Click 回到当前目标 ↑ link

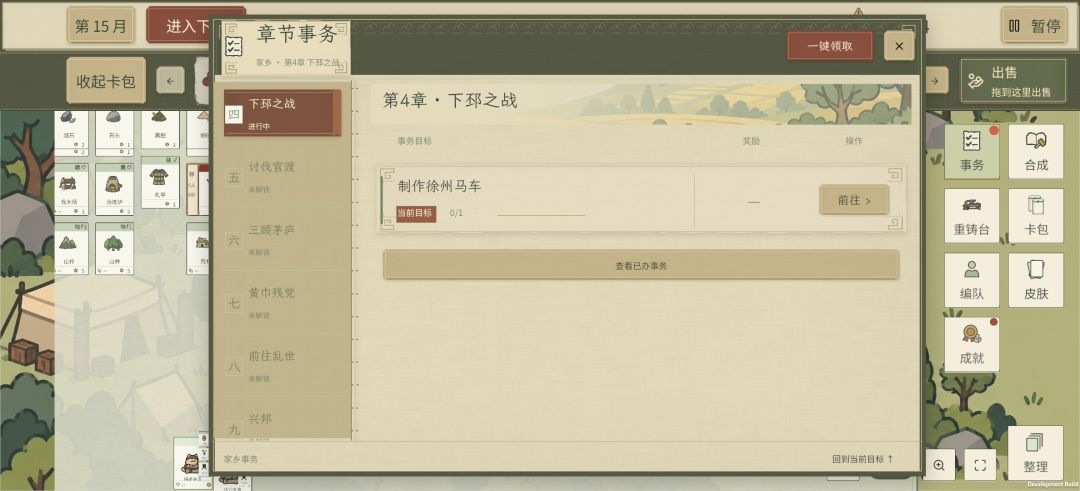coord(863,459)
